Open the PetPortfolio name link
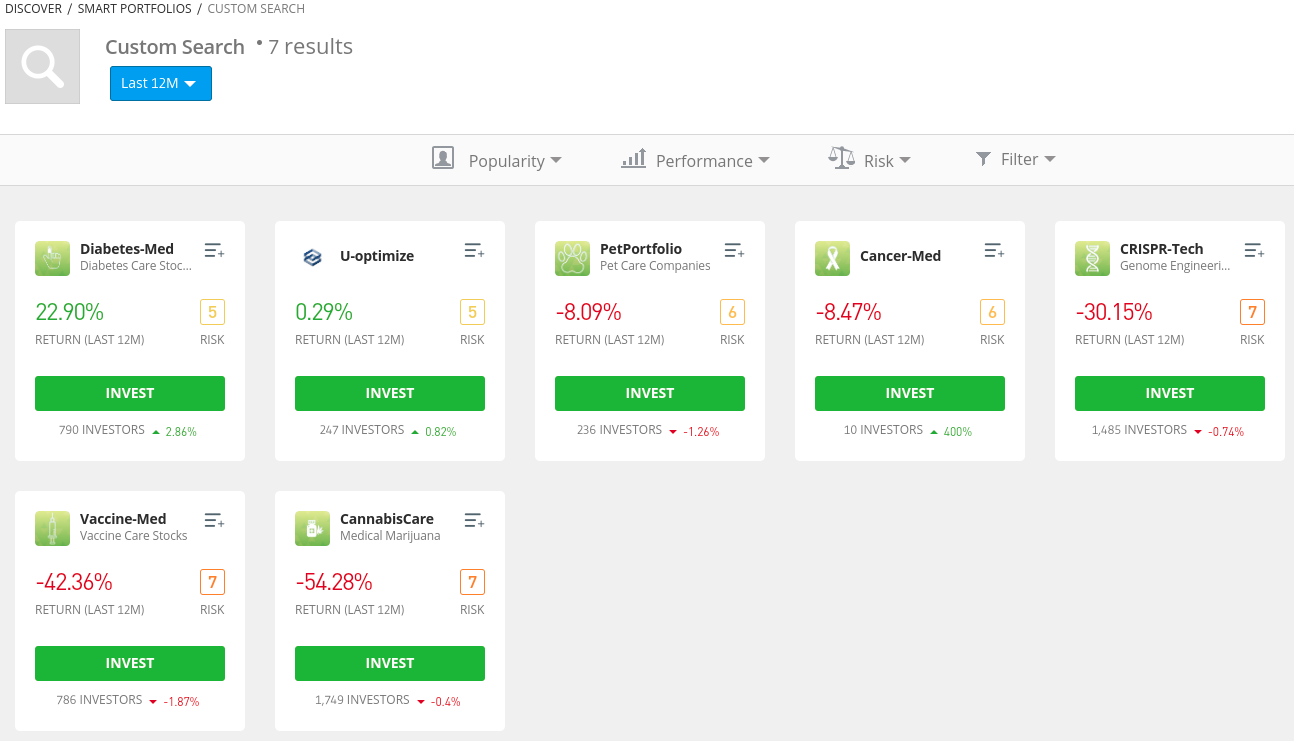 click(x=641, y=249)
